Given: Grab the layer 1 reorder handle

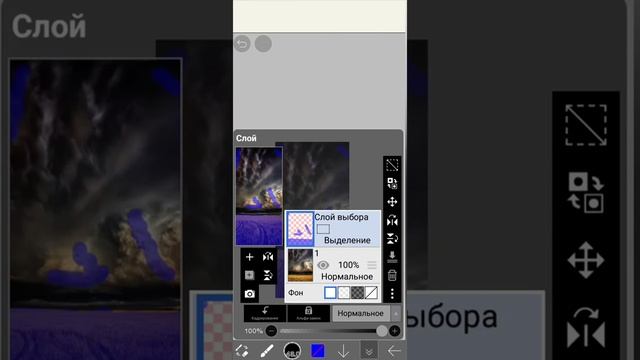Looking at the screenshot, I should [x=372, y=265].
